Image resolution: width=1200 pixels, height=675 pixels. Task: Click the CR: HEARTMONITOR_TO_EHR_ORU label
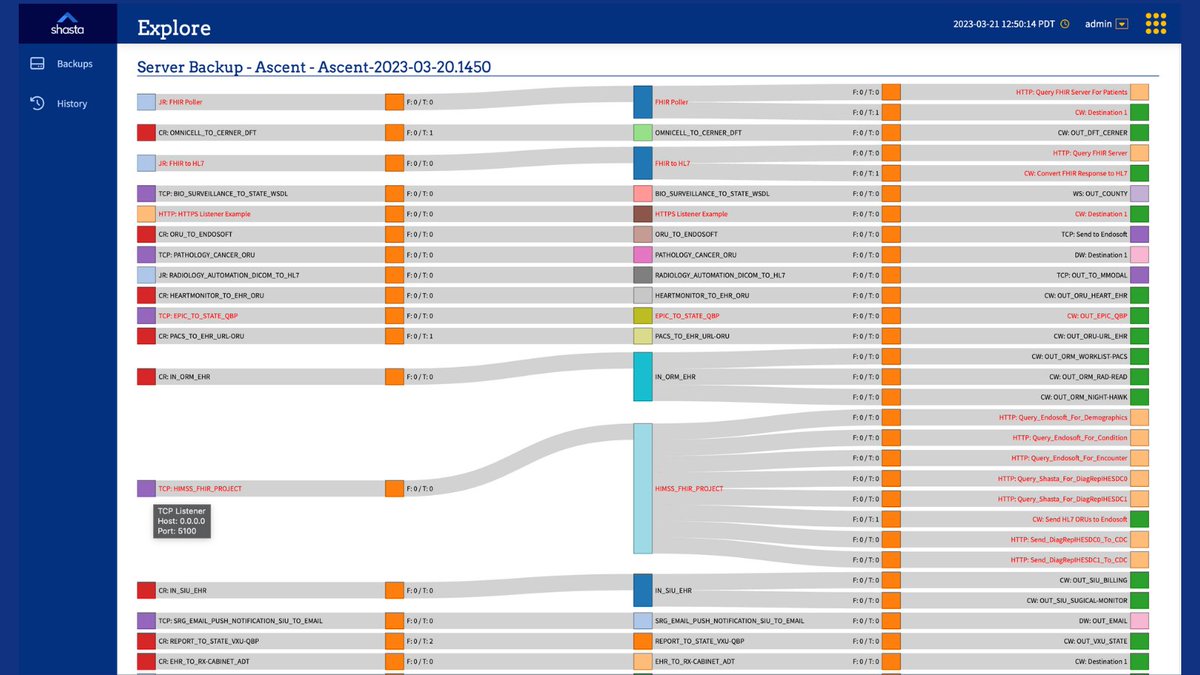[x=209, y=295]
